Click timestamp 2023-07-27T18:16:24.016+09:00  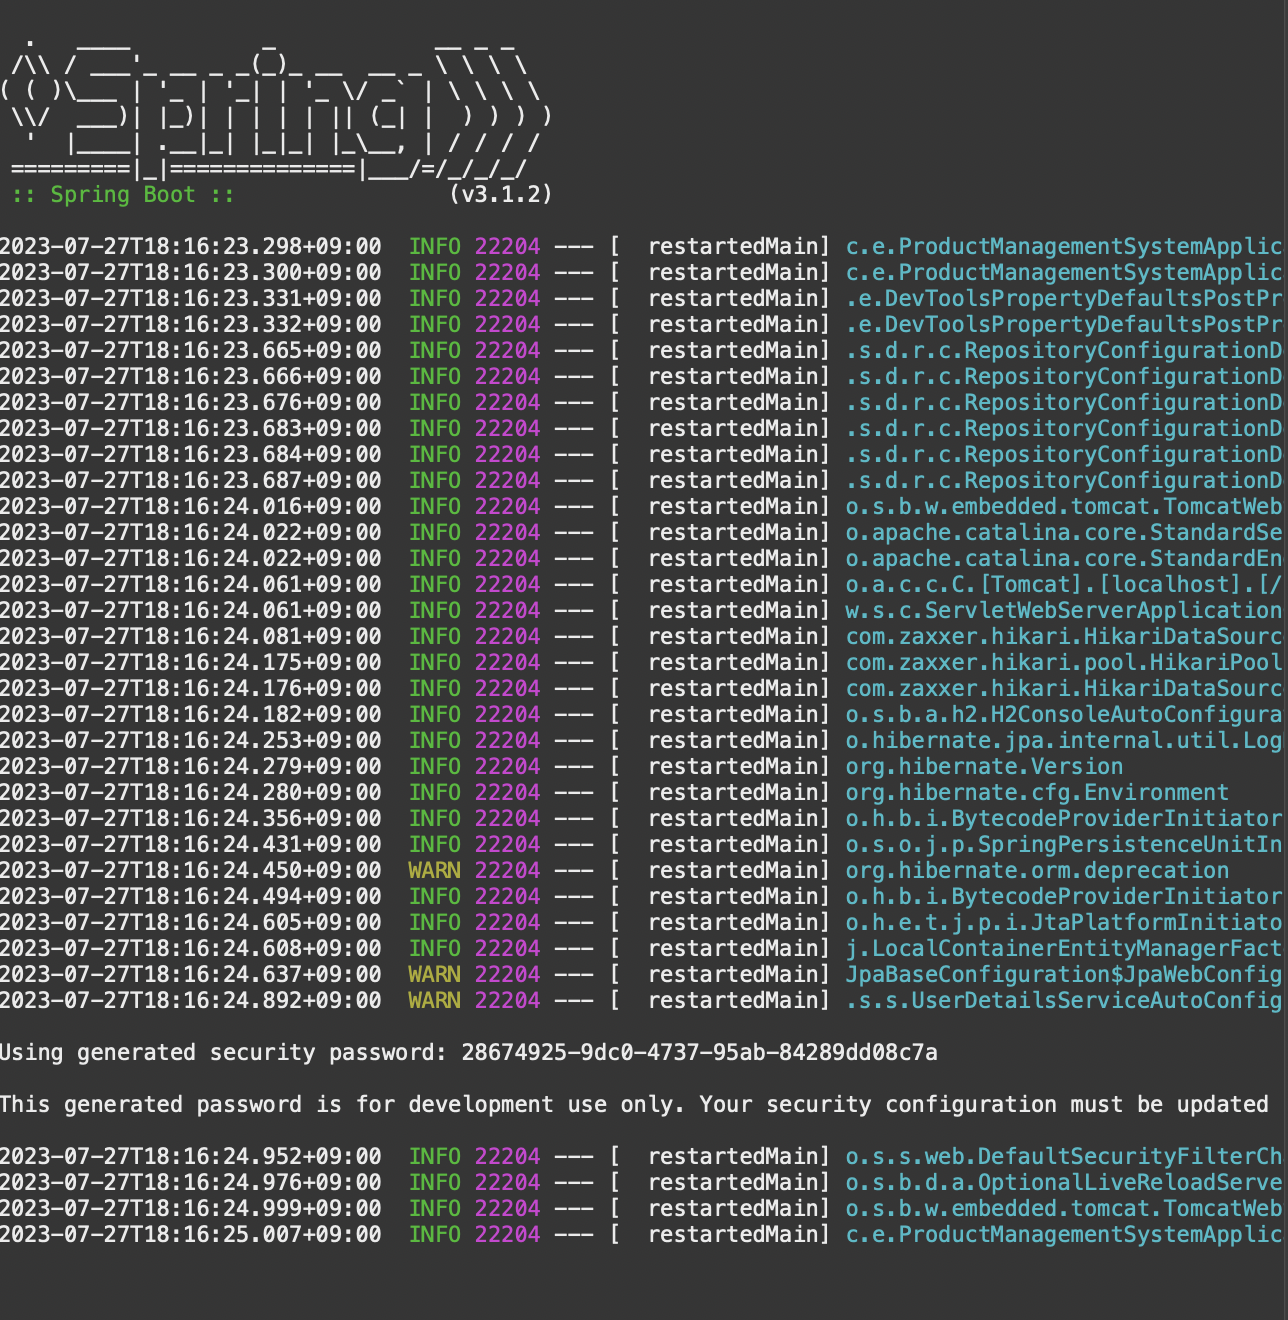(x=190, y=506)
